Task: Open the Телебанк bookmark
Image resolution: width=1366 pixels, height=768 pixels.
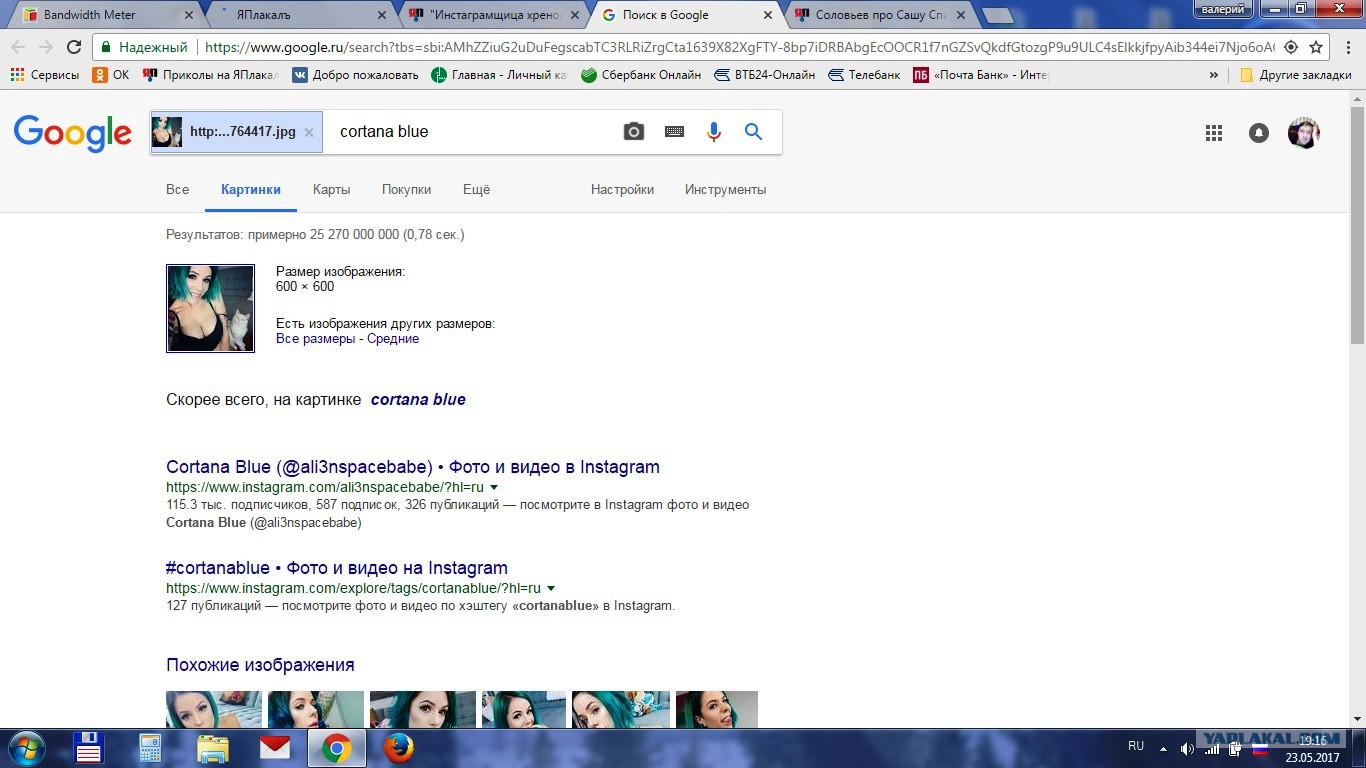Action: click(x=865, y=75)
